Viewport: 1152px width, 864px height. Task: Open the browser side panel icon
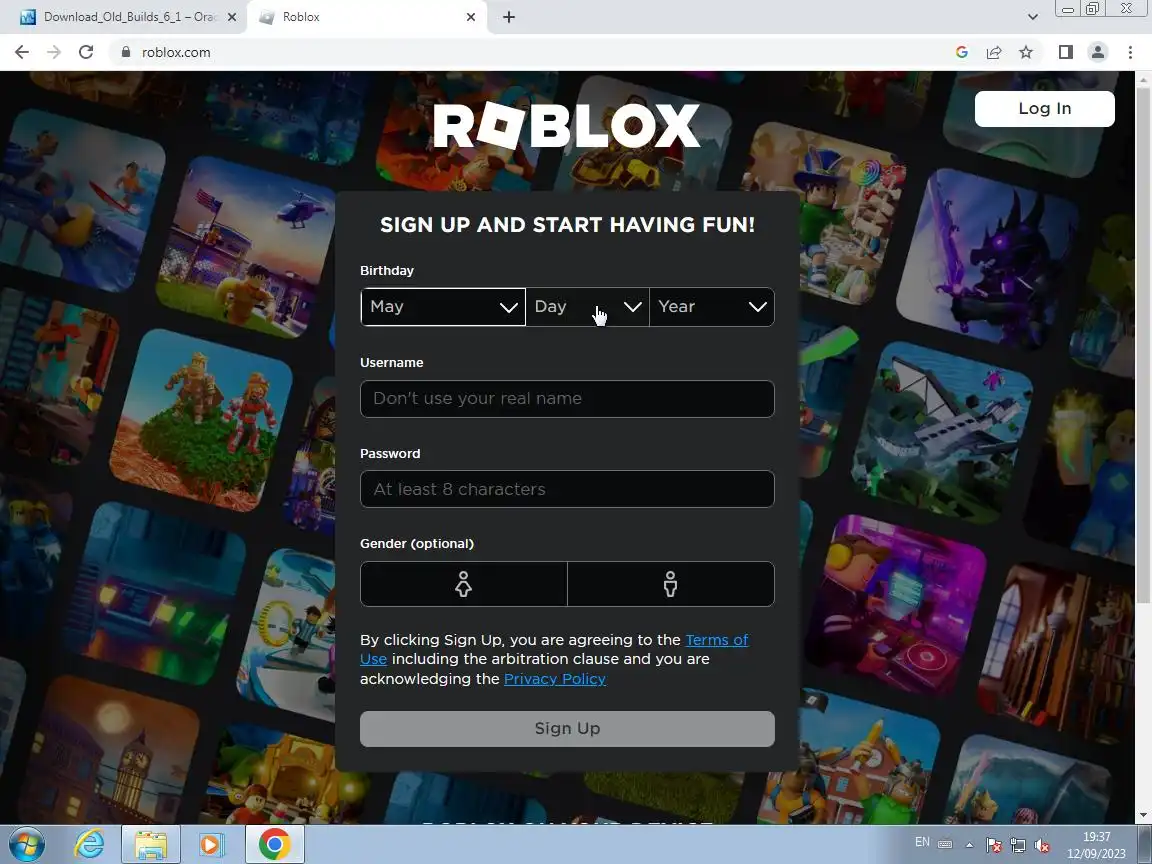1065,52
